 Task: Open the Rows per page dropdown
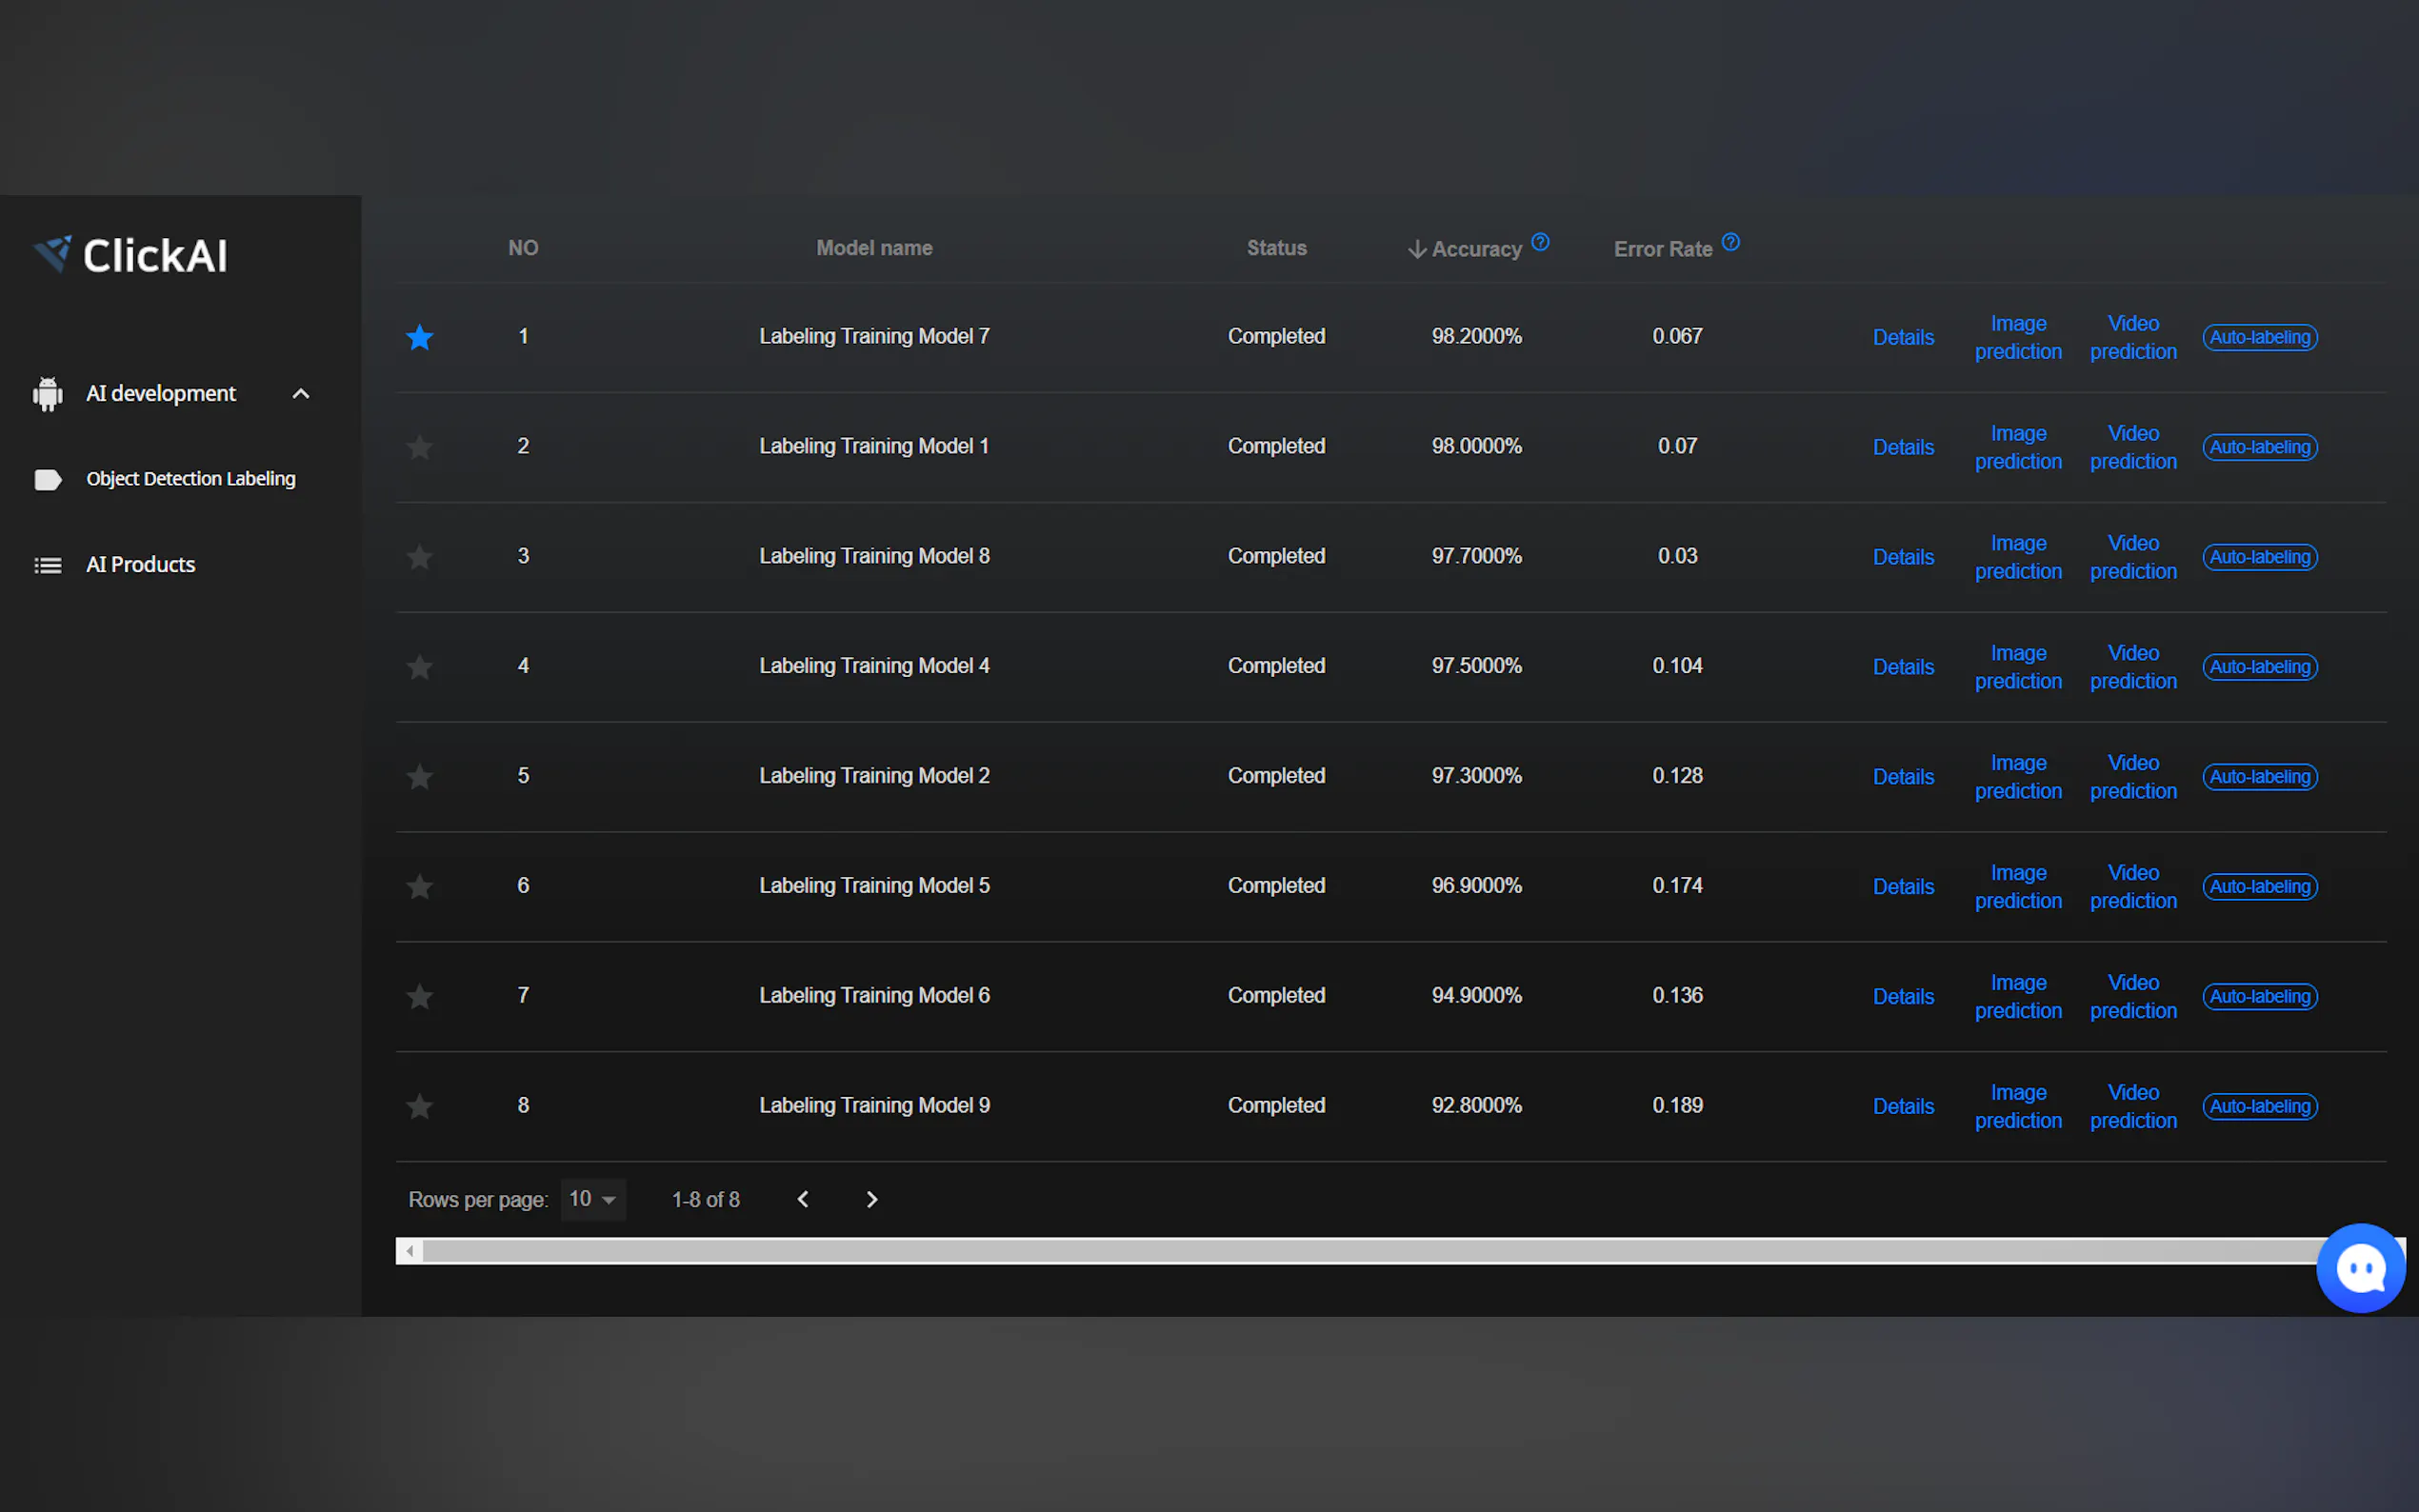tap(592, 1199)
